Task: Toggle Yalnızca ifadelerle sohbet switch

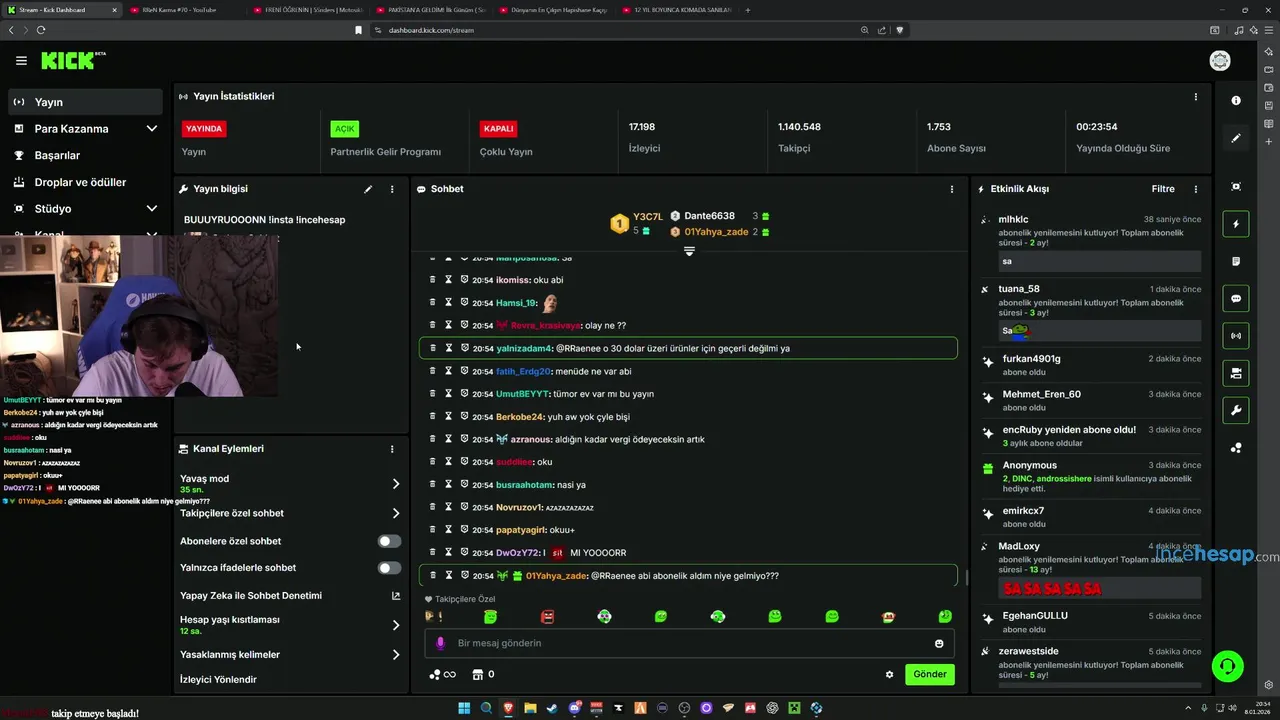Action: [389, 568]
